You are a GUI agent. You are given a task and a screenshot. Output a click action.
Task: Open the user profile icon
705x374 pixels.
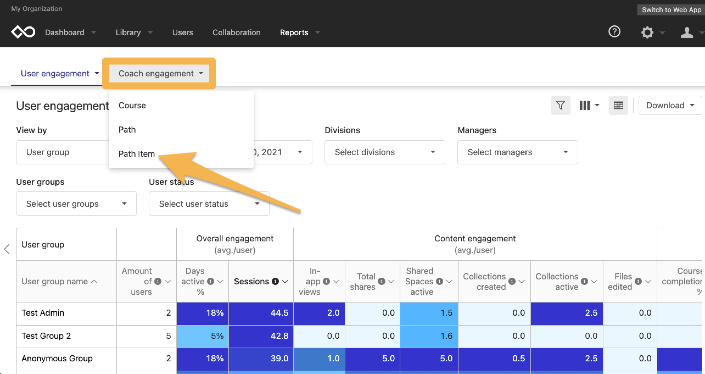[687, 32]
